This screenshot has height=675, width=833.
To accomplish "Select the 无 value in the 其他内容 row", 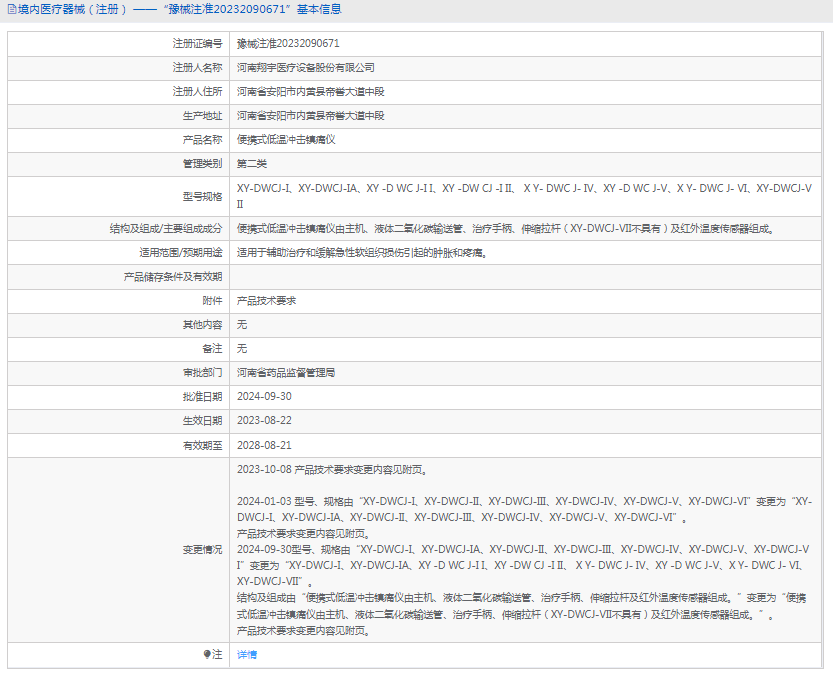I will click(x=242, y=324).
